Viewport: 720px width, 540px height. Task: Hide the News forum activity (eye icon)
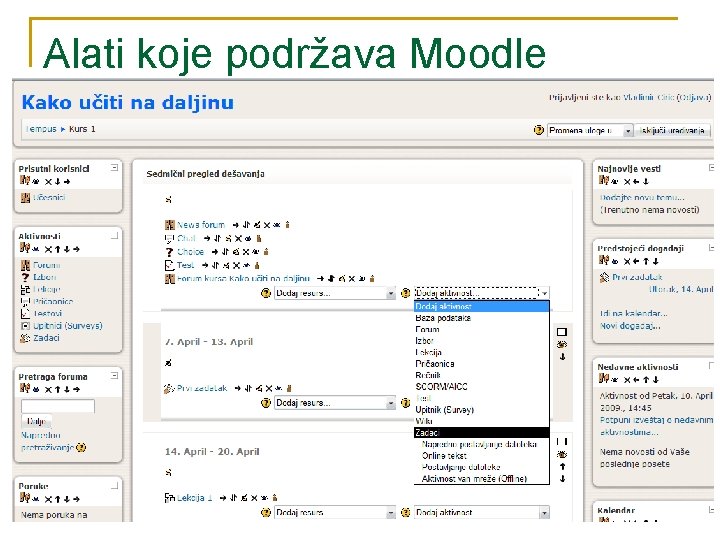pos(276,225)
